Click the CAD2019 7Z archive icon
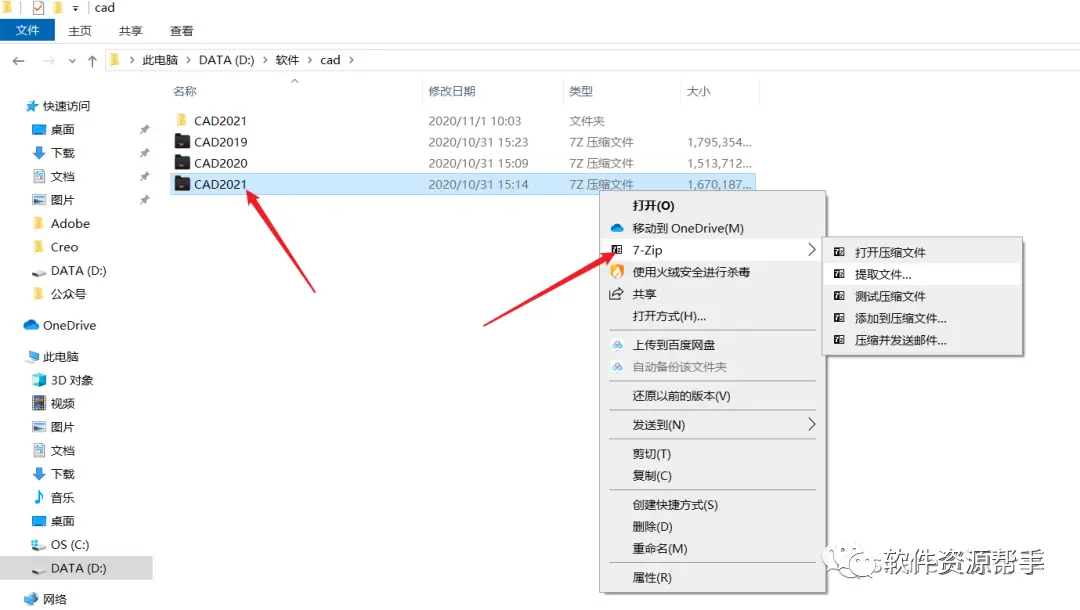The height and width of the screenshot is (610, 1080). [x=182, y=141]
